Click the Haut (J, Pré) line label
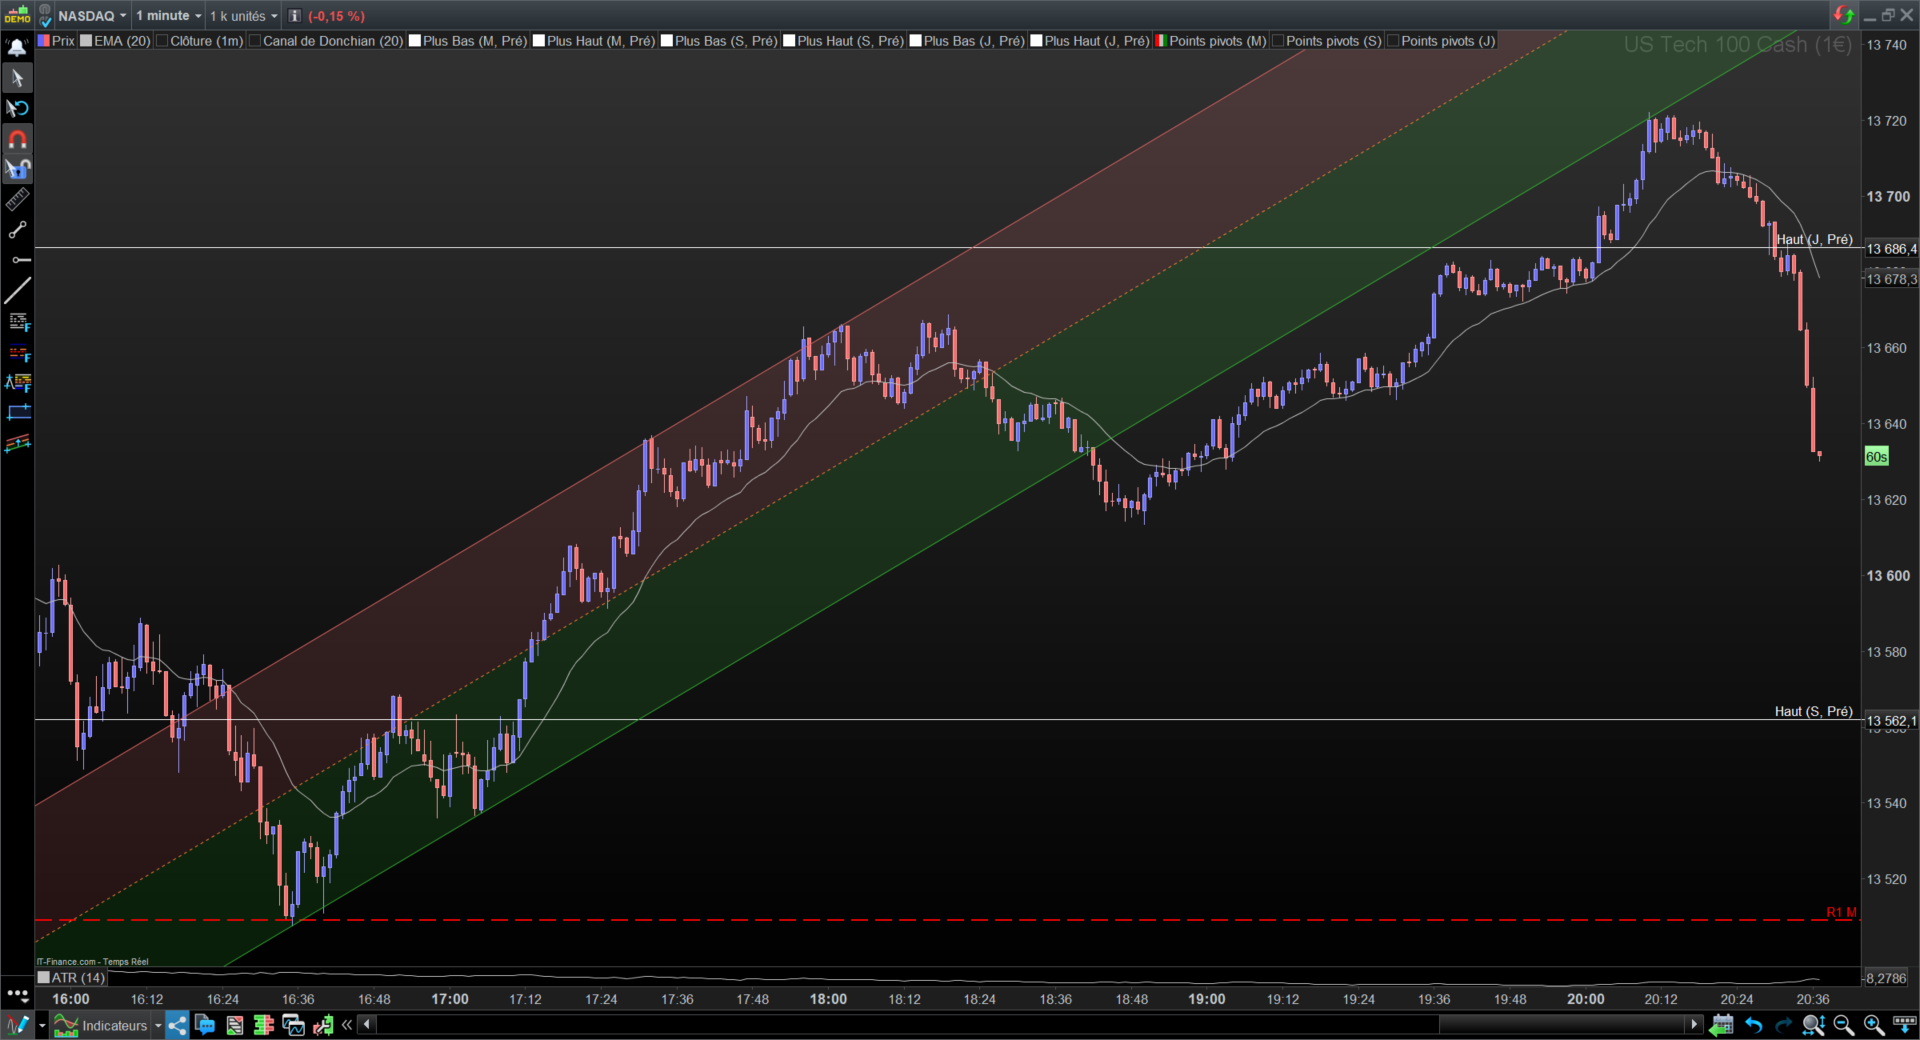1920x1040 pixels. [x=1814, y=239]
